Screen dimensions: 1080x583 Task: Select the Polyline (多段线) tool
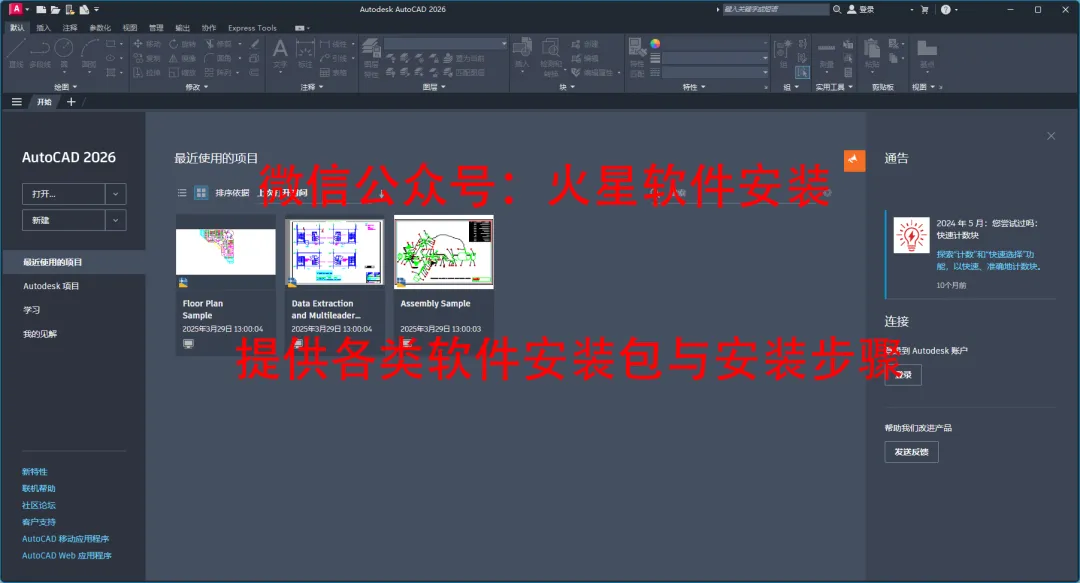[x=40, y=53]
